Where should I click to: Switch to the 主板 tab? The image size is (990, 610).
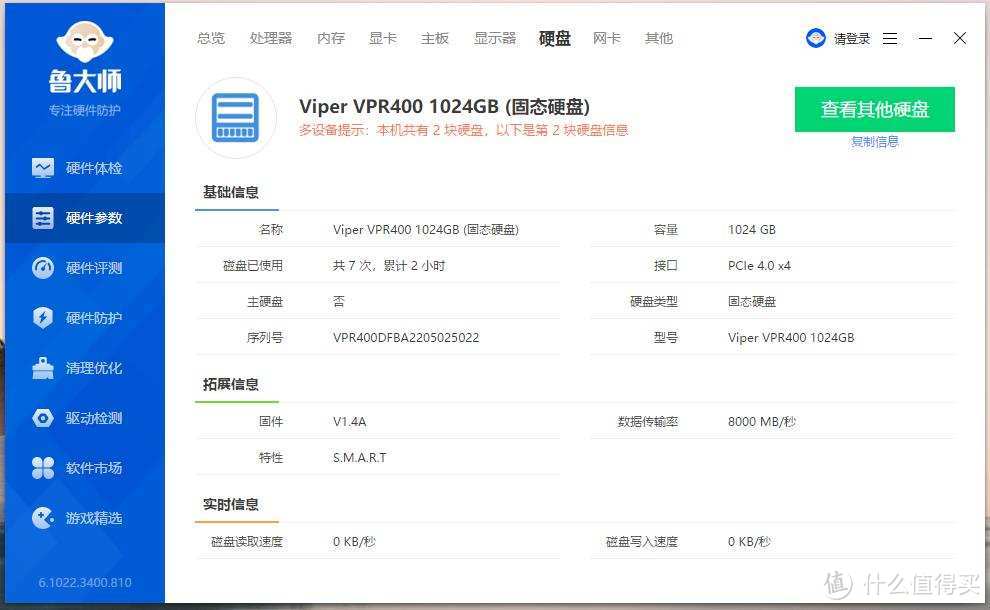(x=435, y=39)
